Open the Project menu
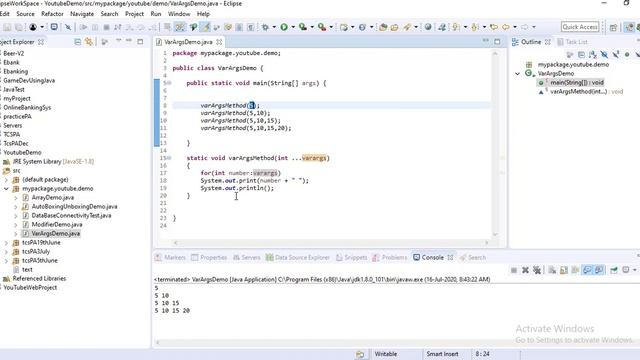The image size is (640, 360). (134, 14)
